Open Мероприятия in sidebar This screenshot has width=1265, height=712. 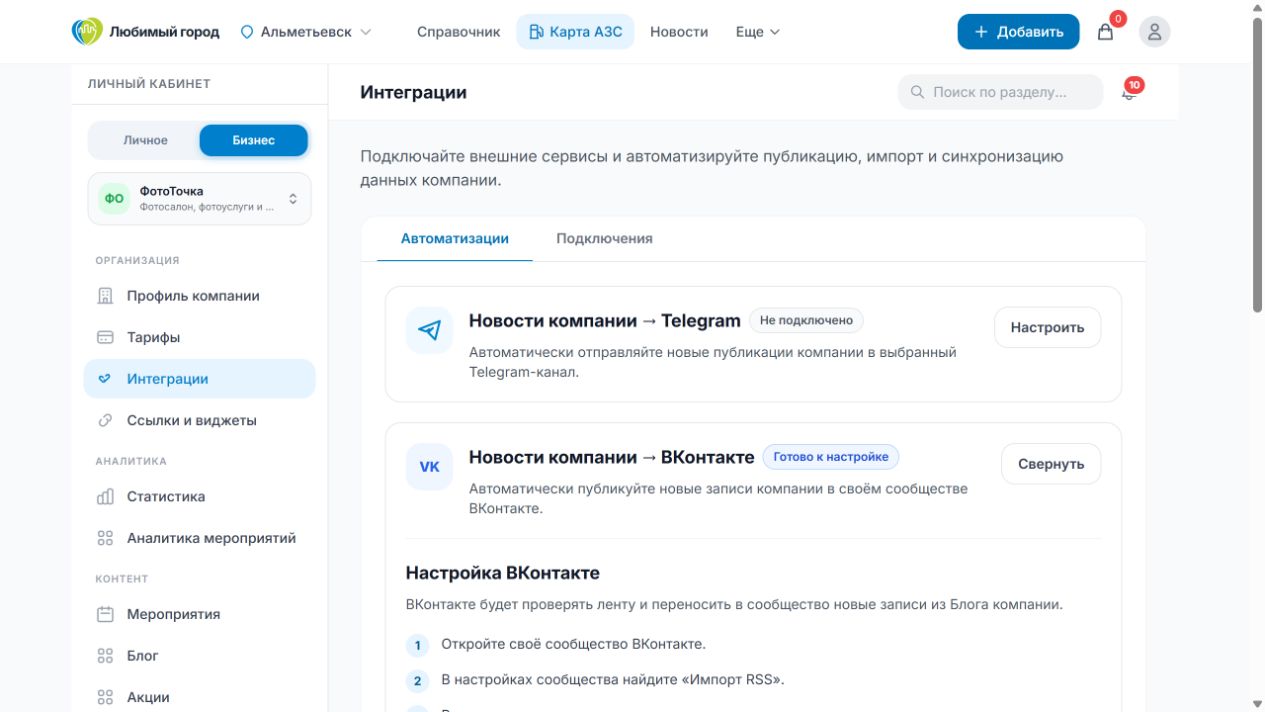pyautogui.click(x=200, y=615)
